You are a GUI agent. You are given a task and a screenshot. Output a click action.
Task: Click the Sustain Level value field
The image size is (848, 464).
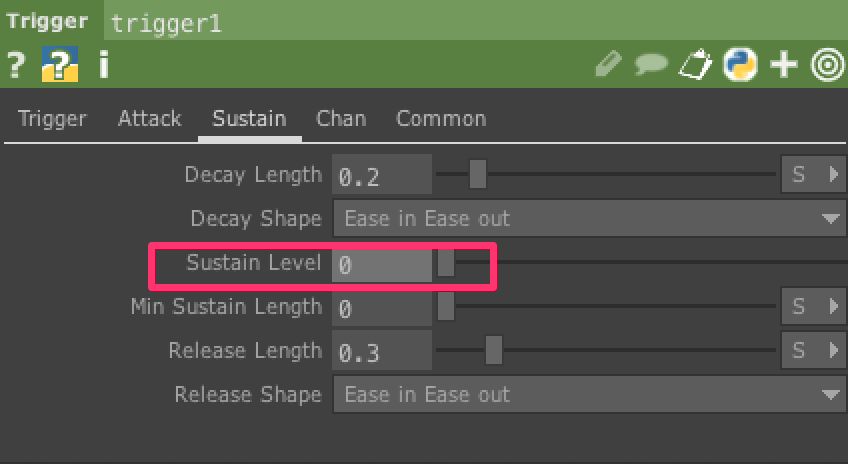(x=382, y=264)
